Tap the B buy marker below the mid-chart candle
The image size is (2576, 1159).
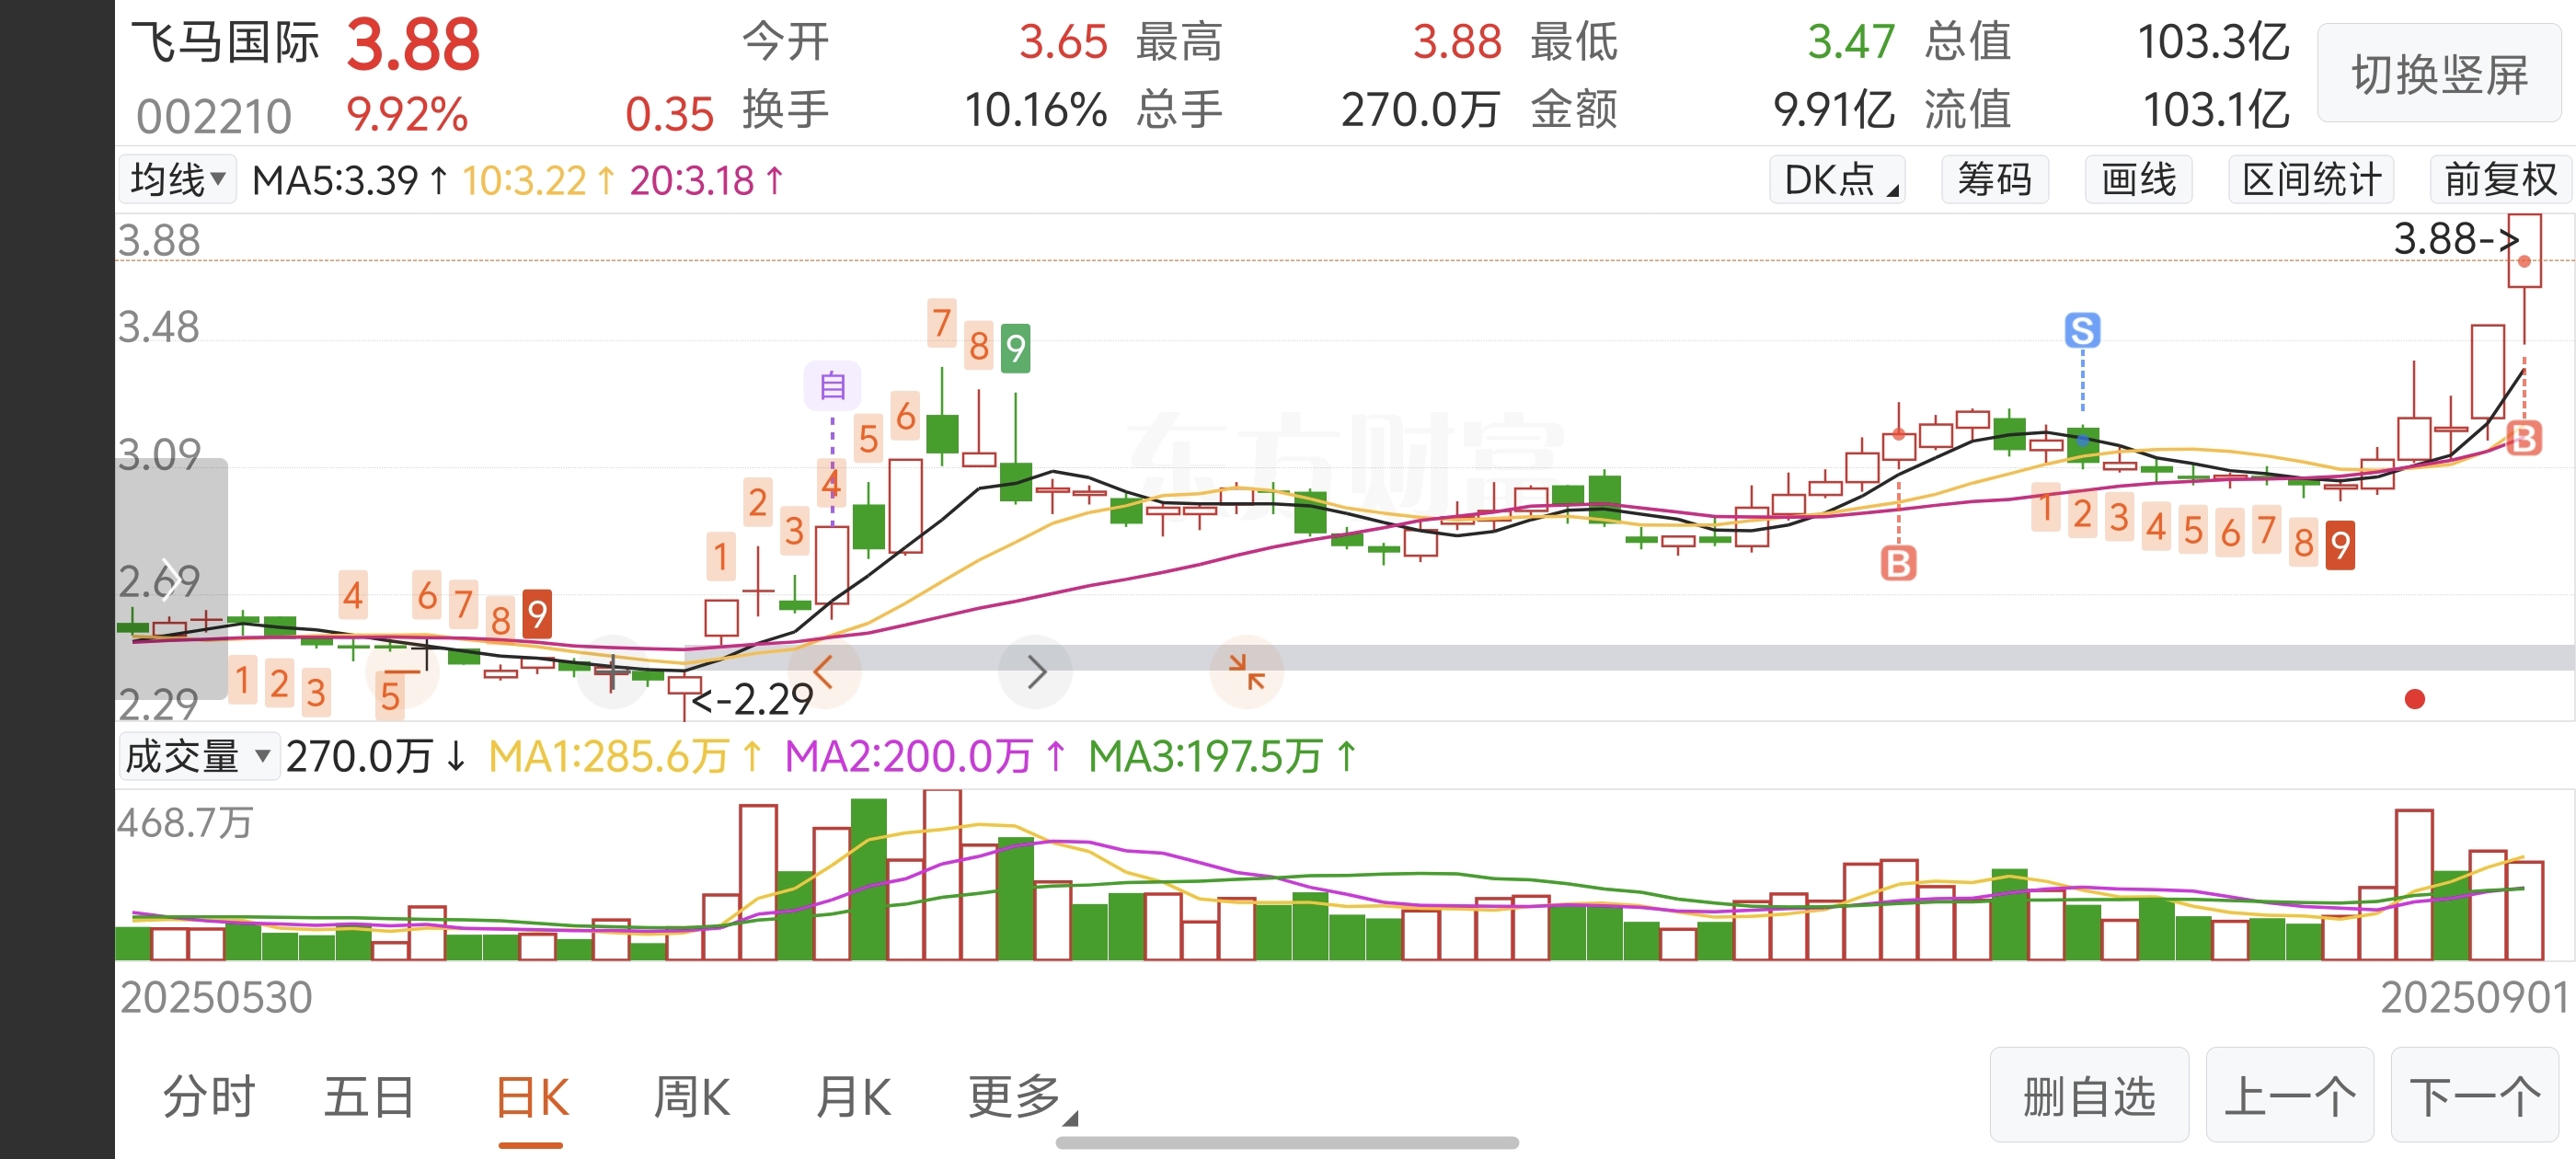tap(1898, 563)
